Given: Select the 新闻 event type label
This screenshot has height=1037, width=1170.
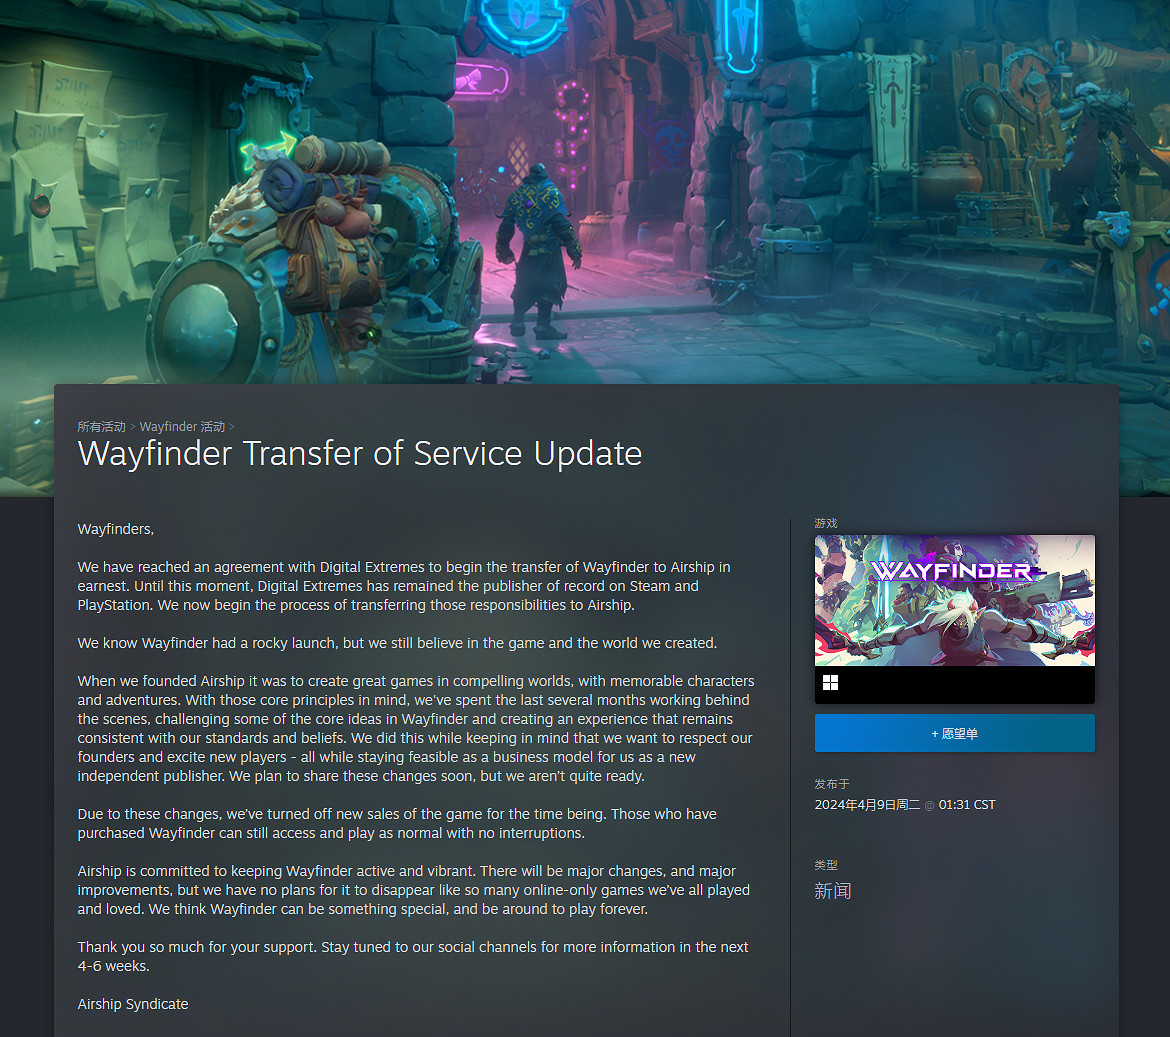Looking at the screenshot, I should [833, 891].
